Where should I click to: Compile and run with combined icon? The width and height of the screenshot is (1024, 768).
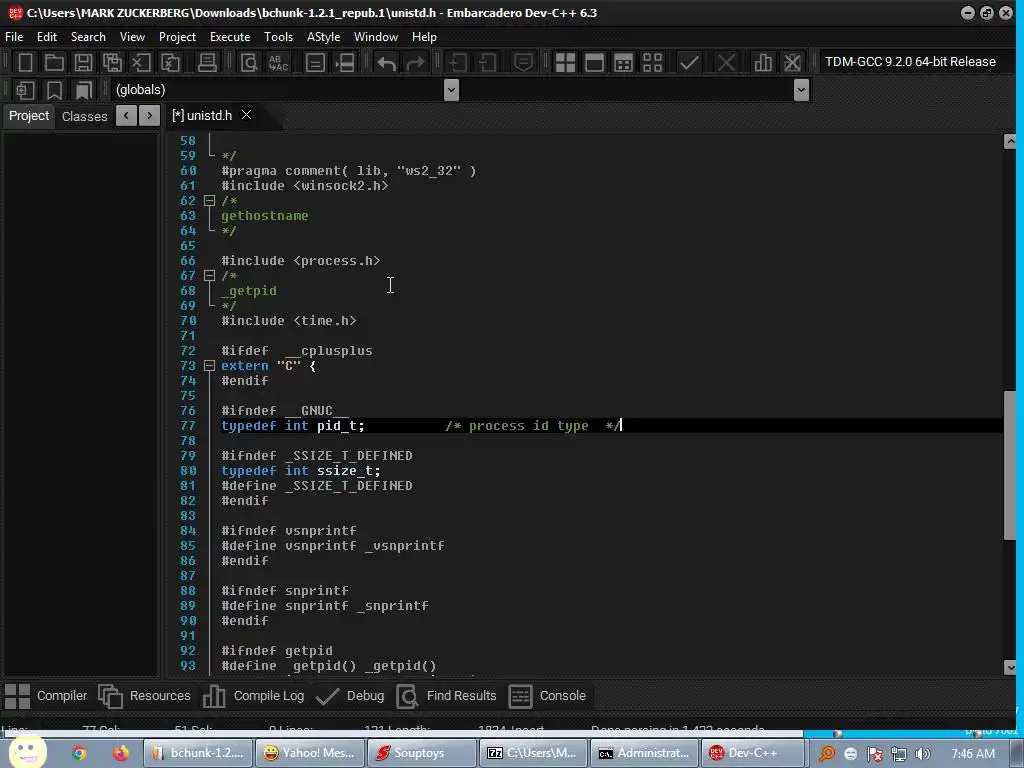[x=623, y=63]
